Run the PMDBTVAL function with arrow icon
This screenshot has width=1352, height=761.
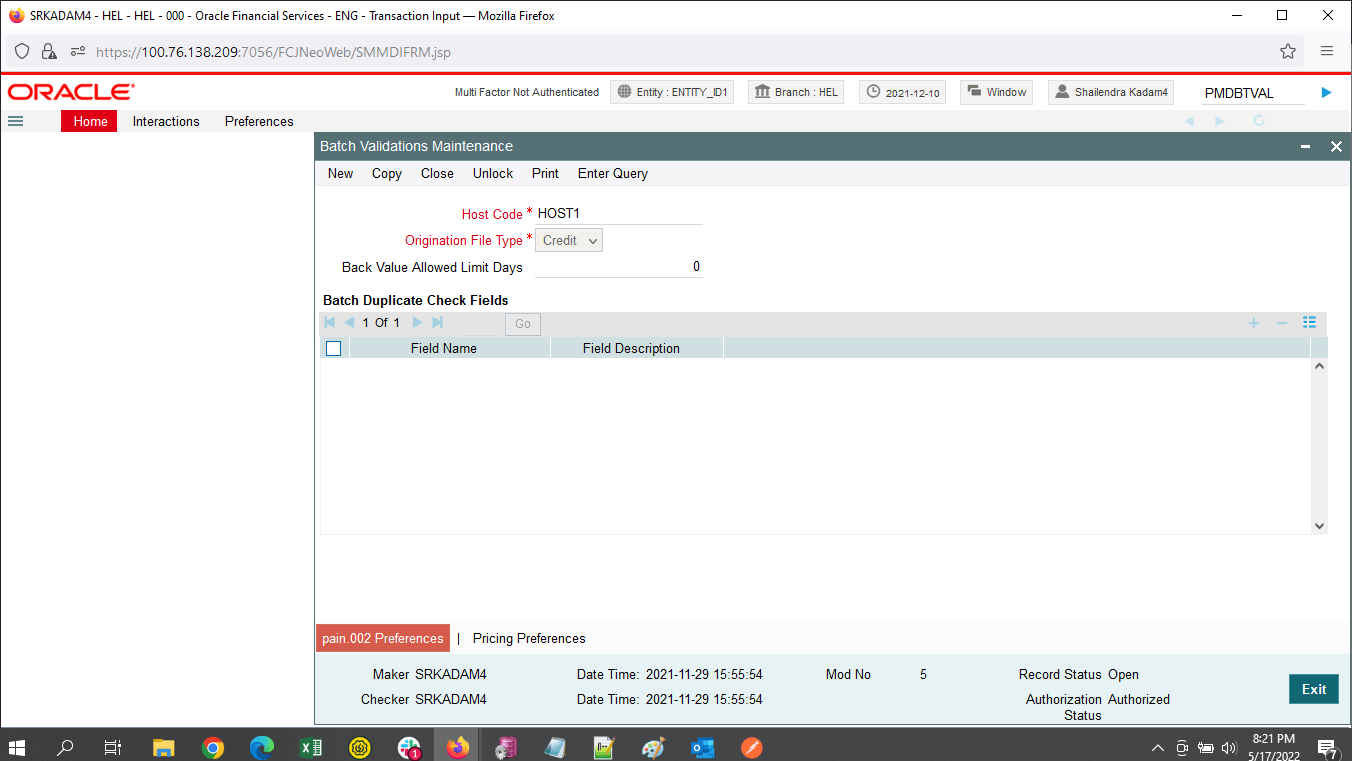click(x=1326, y=93)
